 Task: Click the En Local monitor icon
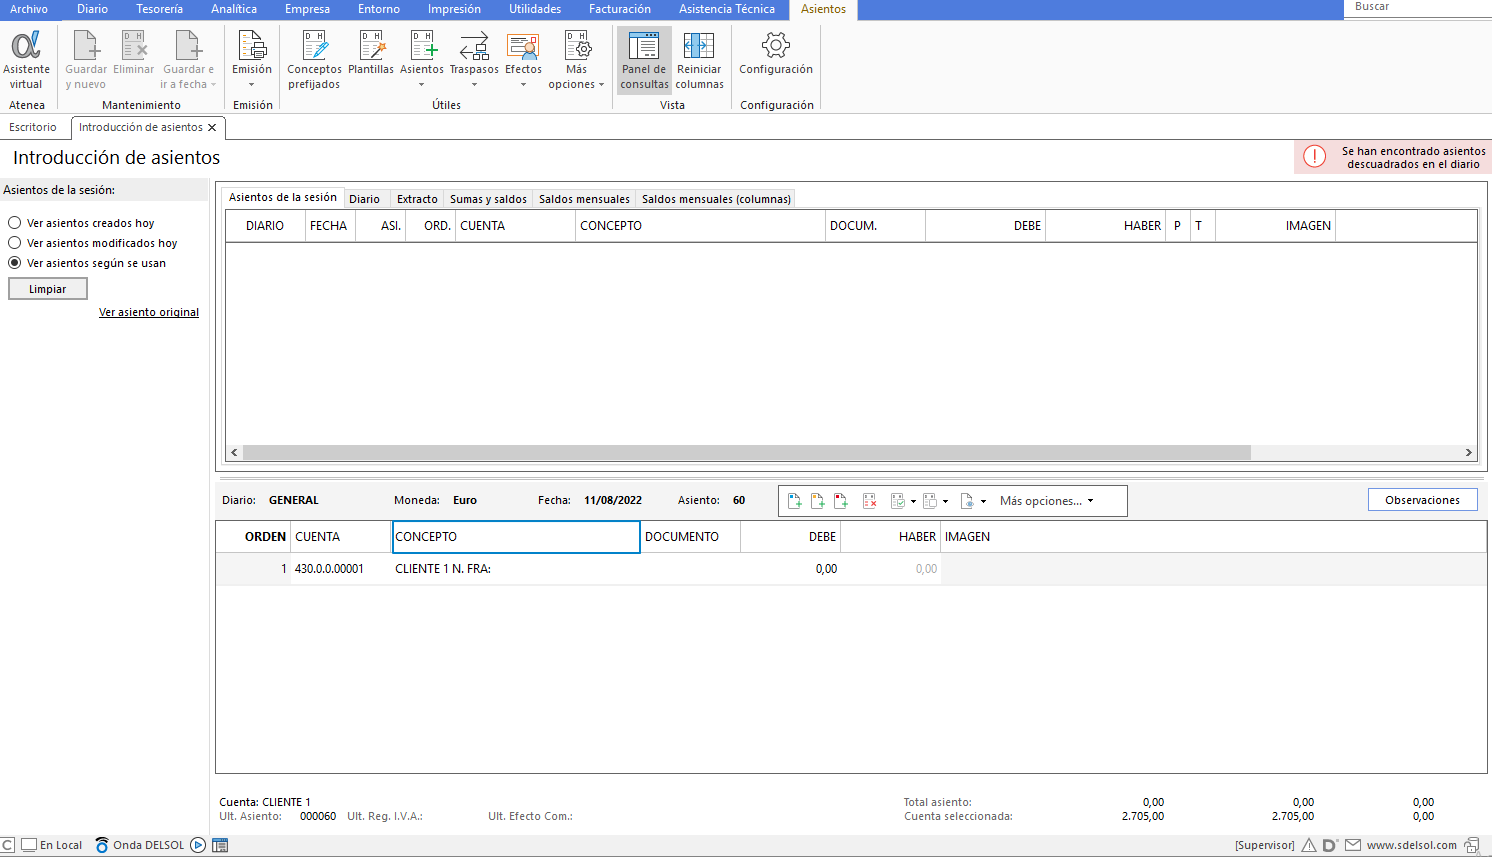click(29, 845)
